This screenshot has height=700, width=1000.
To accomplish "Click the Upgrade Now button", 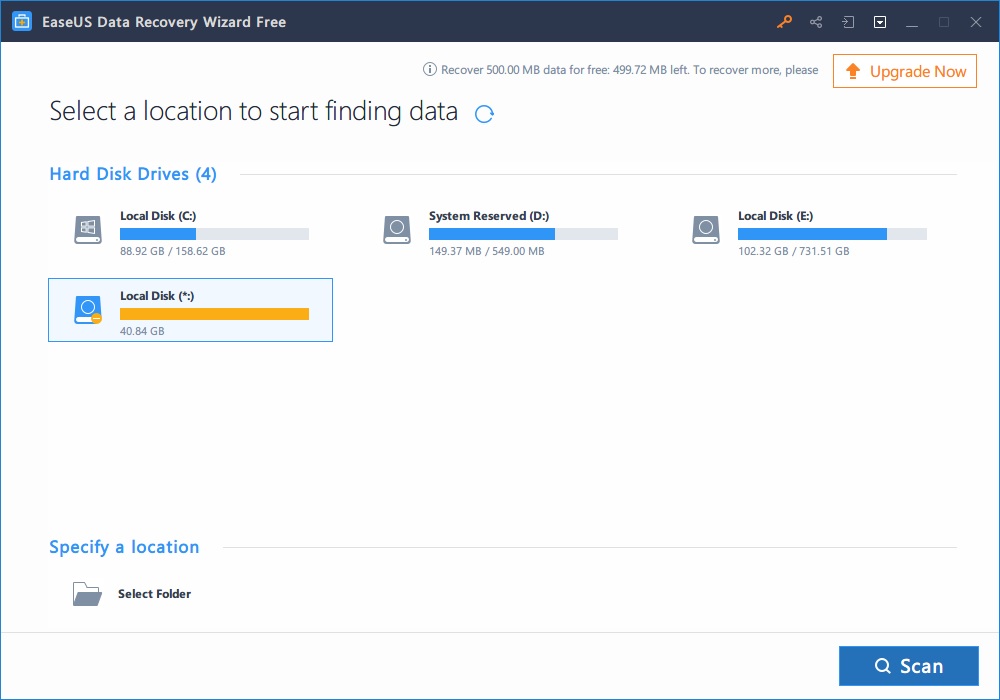I will tap(904, 71).
